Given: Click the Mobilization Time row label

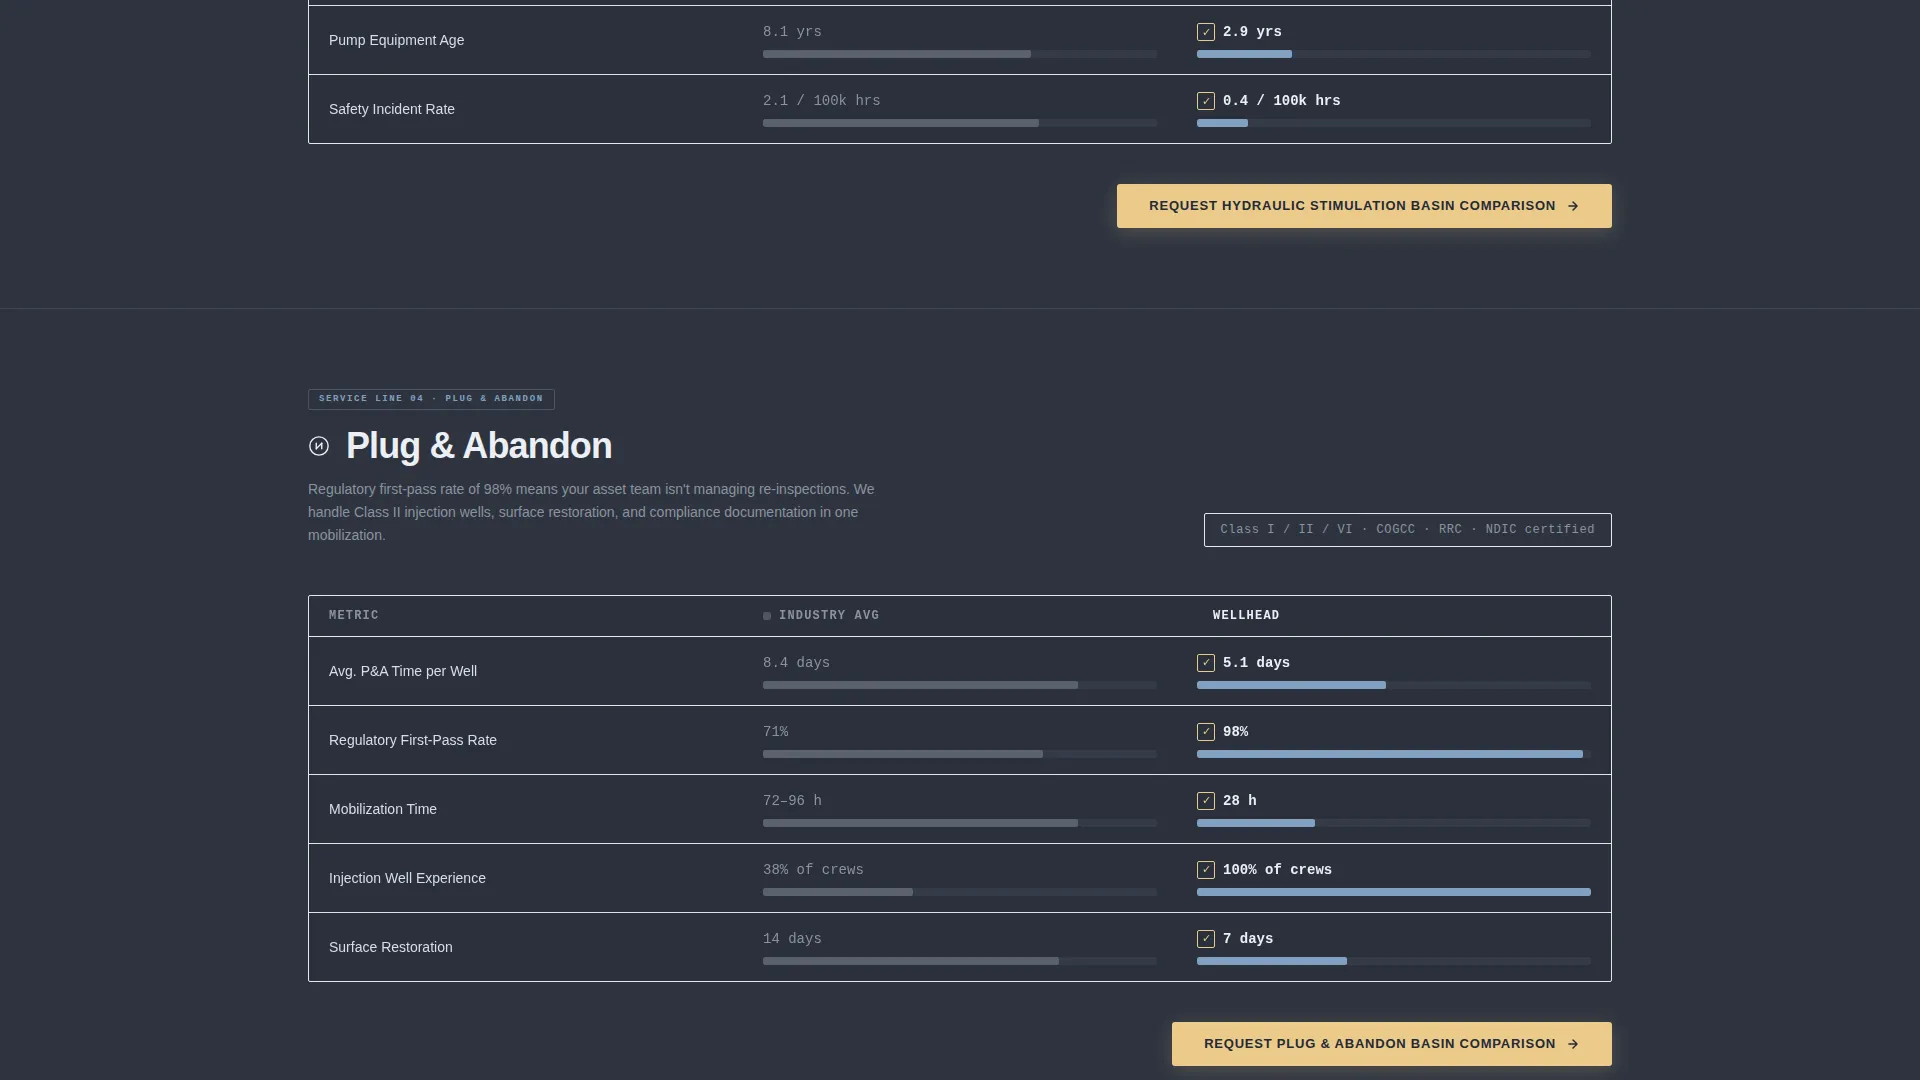Looking at the screenshot, I should click(x=383, y=809).
